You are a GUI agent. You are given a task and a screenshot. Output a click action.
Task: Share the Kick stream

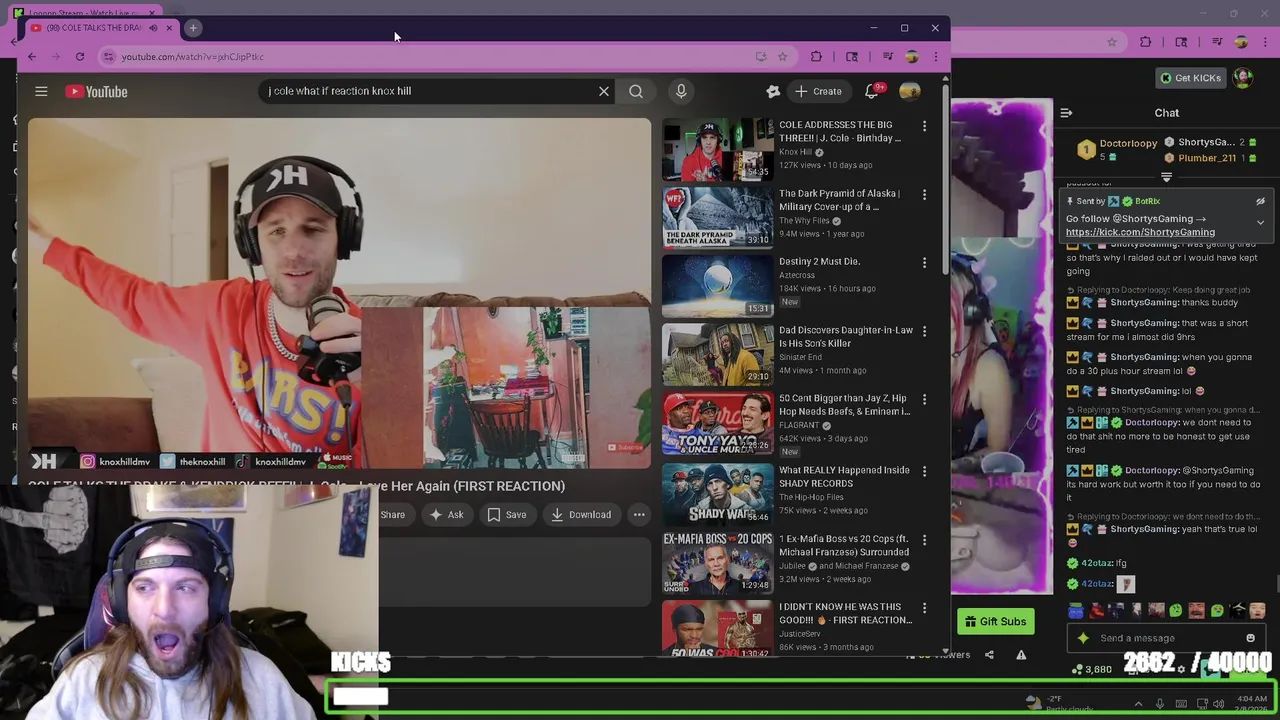tap(989, 655)
